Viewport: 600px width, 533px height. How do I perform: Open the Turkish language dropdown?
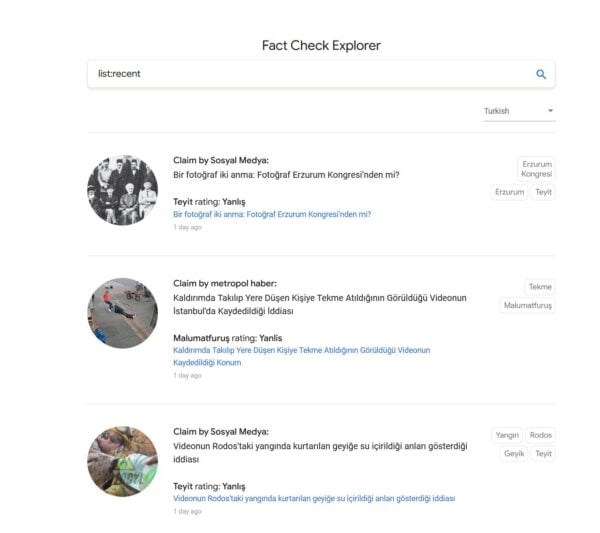pyautogui.click(x=518, y=111)
